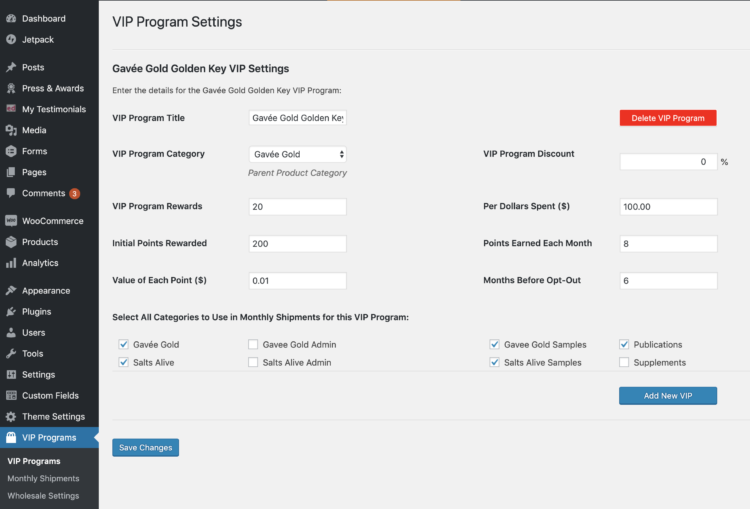Viewport: 750px width, 509px height.
Task: Click the Plugins plug icon
Action: (11, 312)
